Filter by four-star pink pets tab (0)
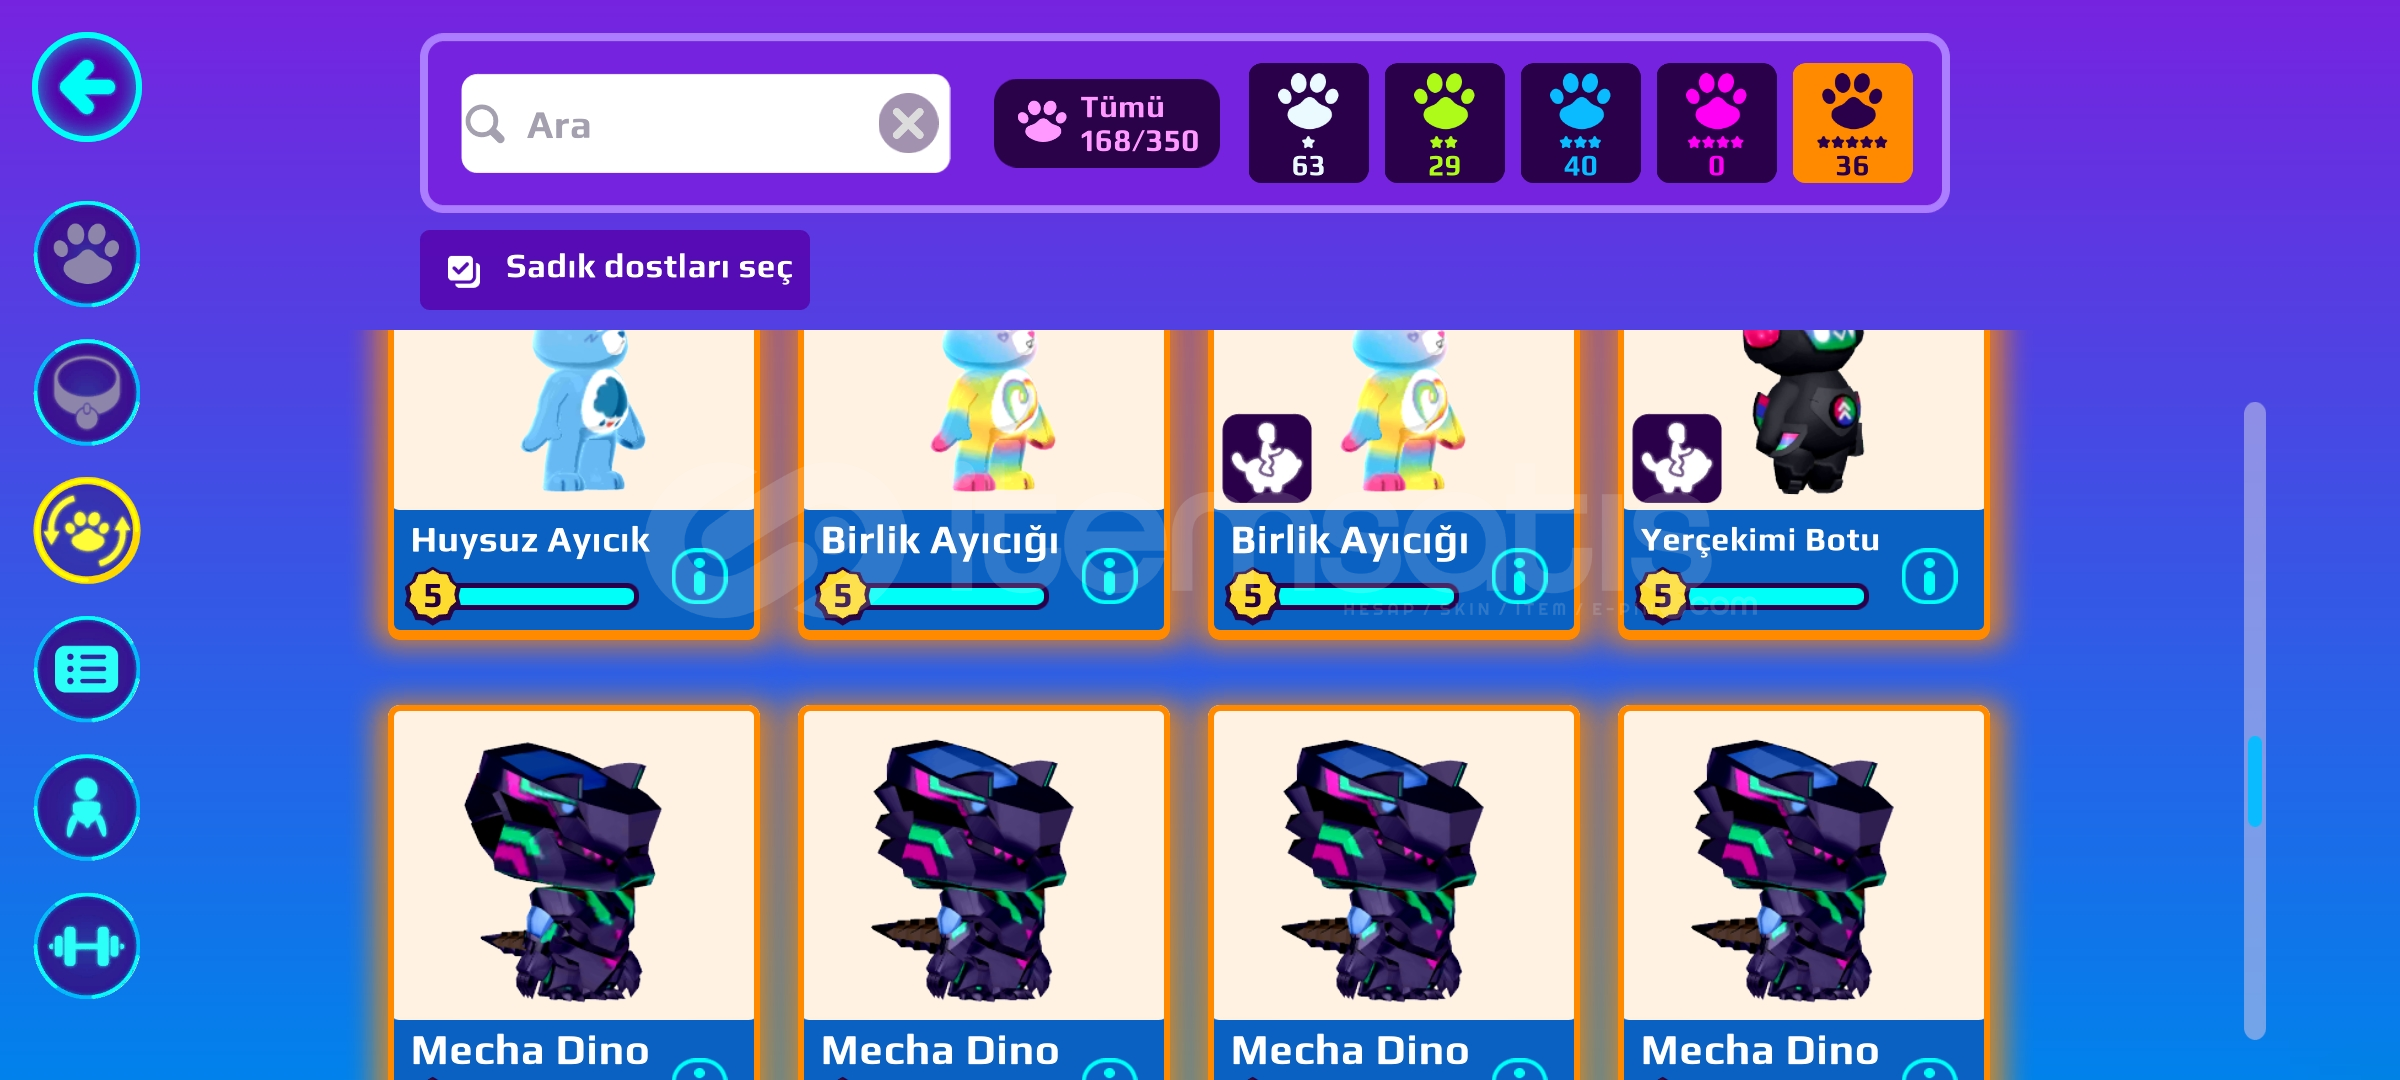Screen dimensions: 2400x1080 1716,123
